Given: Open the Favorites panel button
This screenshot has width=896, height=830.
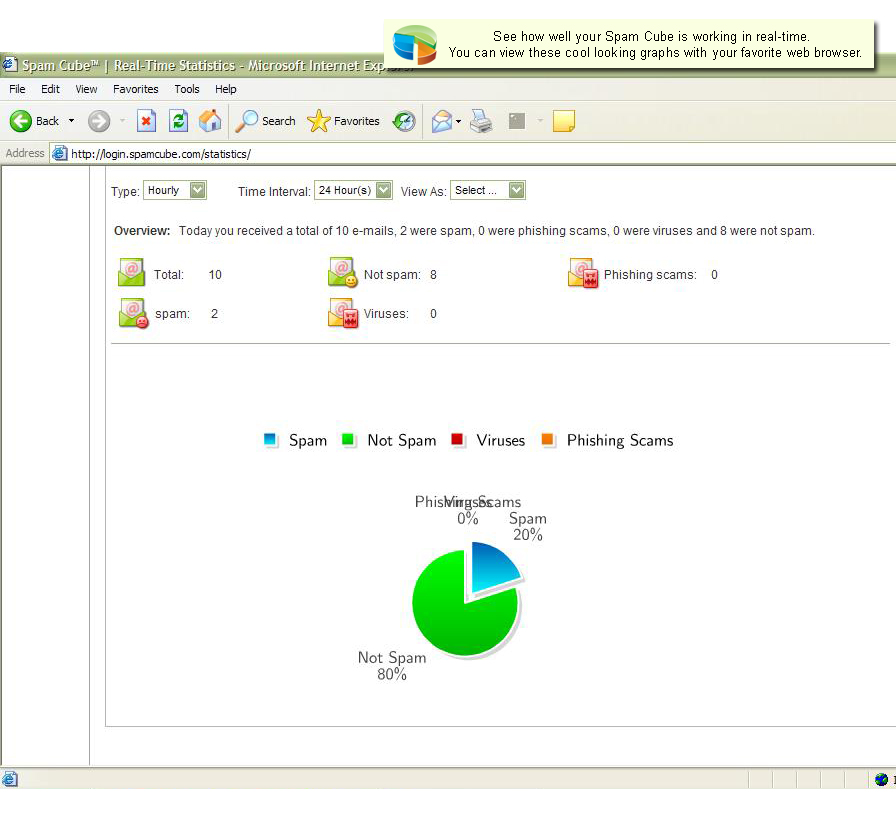Looking at the screenshot, I should click(343, 121).
